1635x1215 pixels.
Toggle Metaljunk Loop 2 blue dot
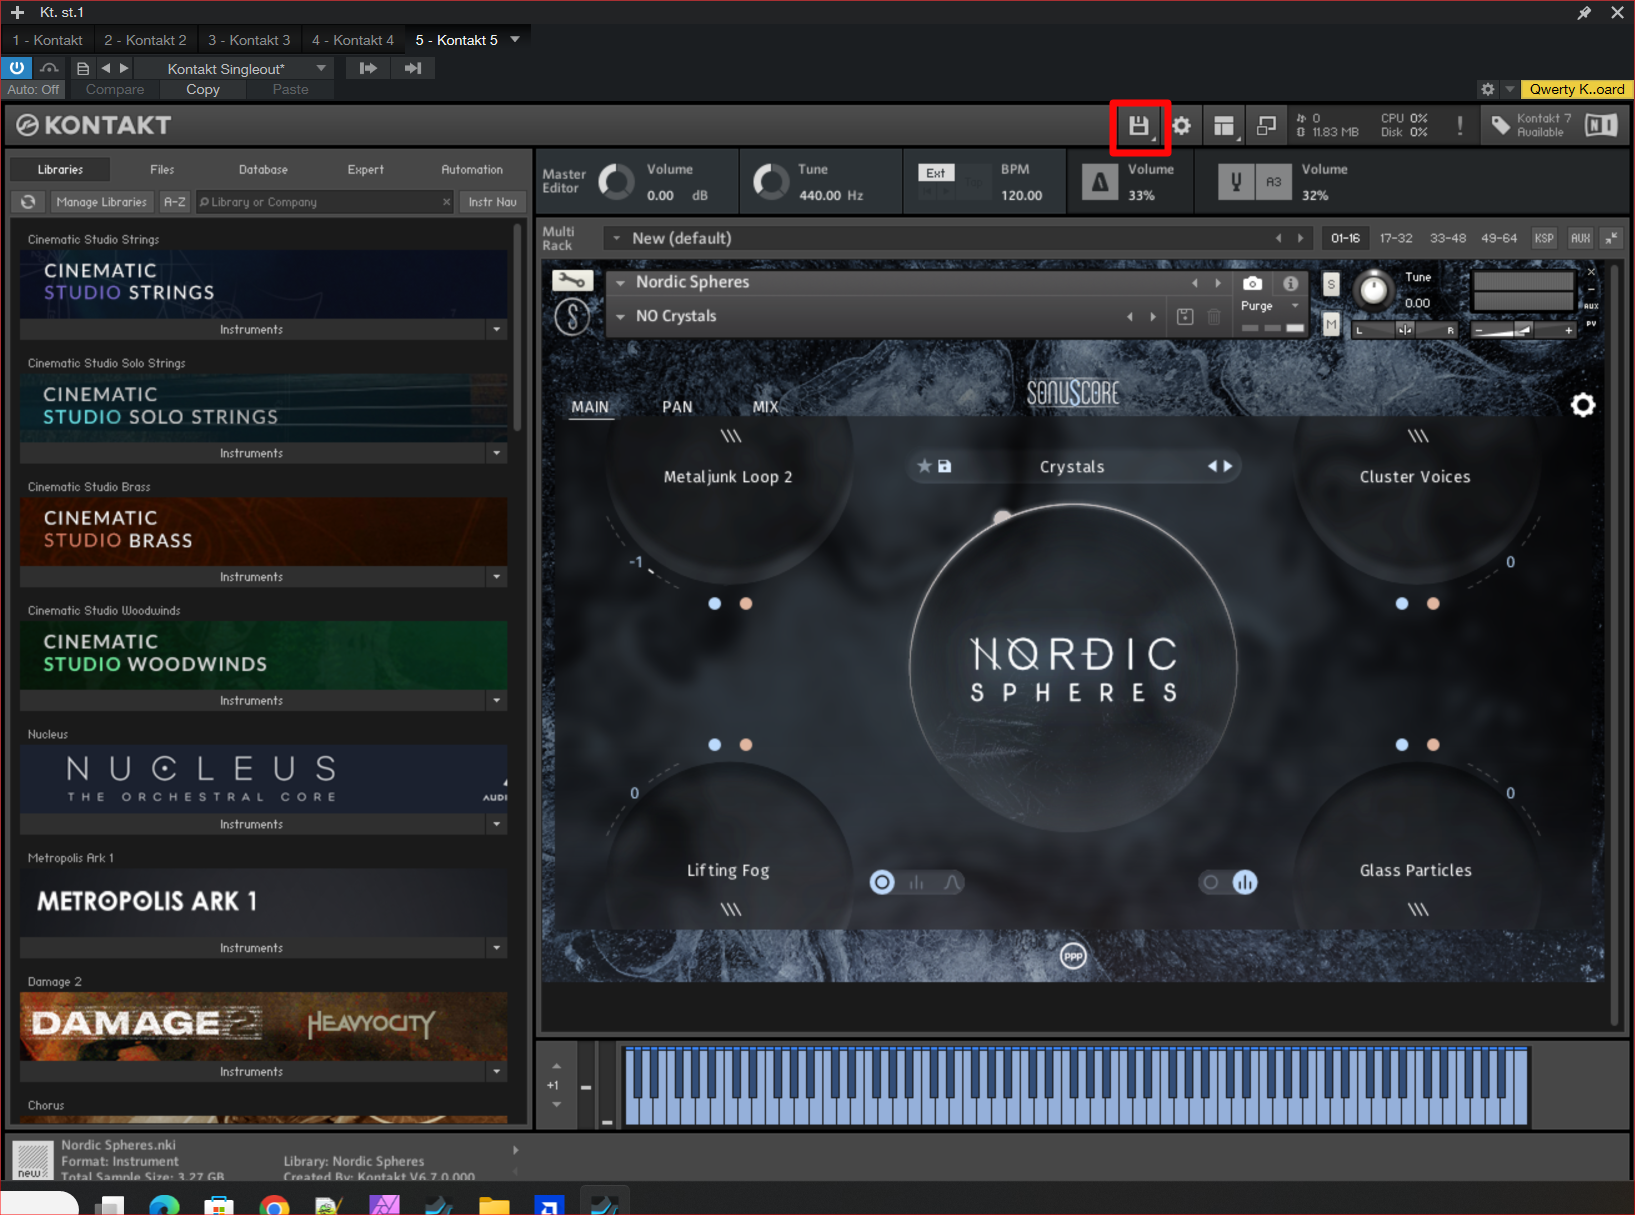pos(715,604)
